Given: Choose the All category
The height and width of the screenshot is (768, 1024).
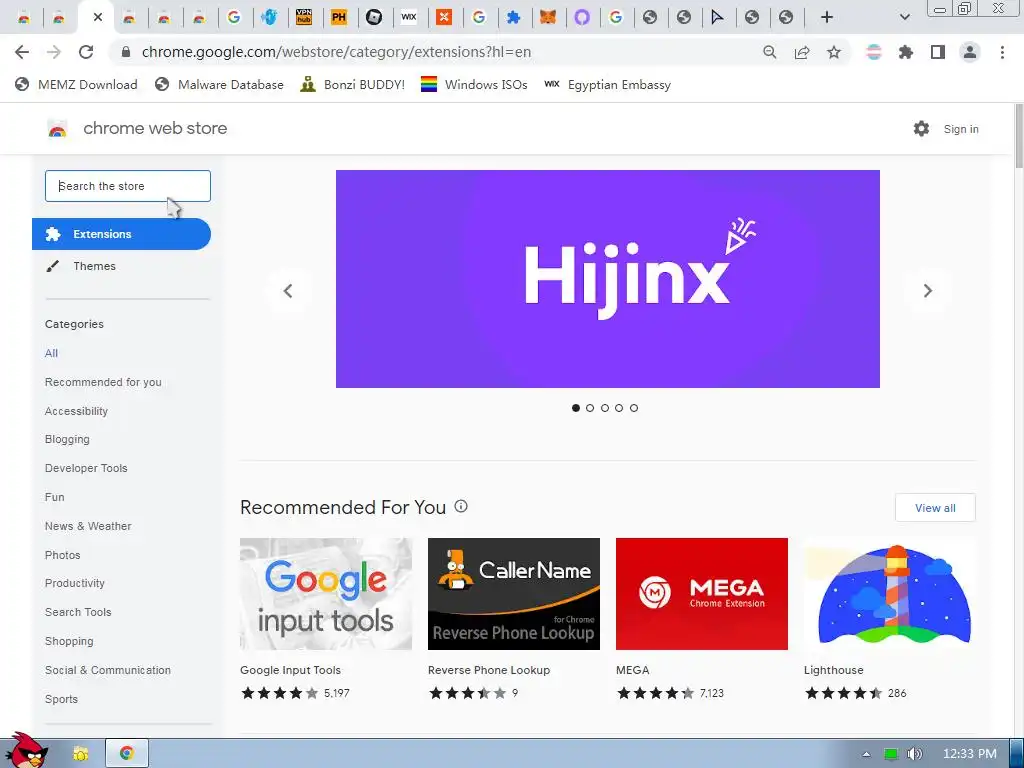Looking at the screenshot, I should pyautogui.click(x=51, y=353).
